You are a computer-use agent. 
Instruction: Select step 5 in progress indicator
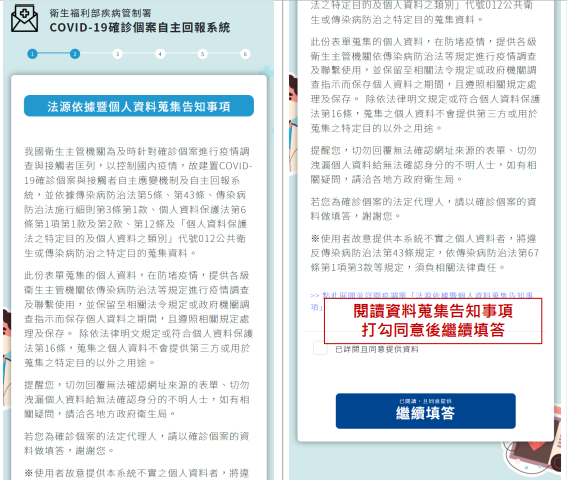tap(202, 54)
